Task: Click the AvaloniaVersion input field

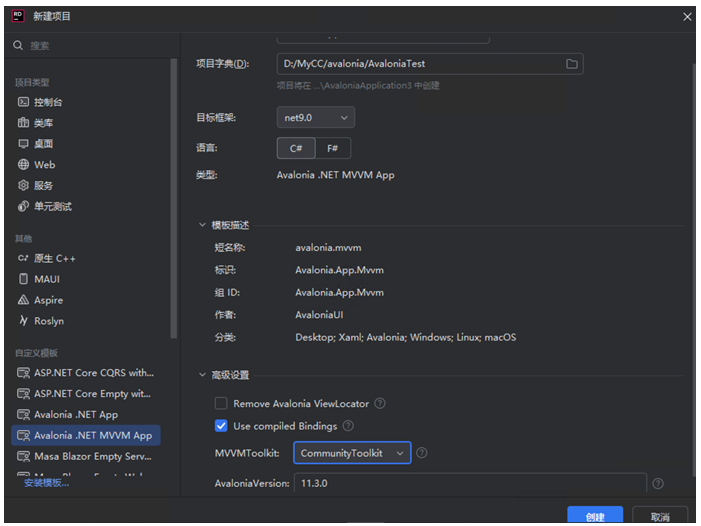Action: (x=470, y=484)
